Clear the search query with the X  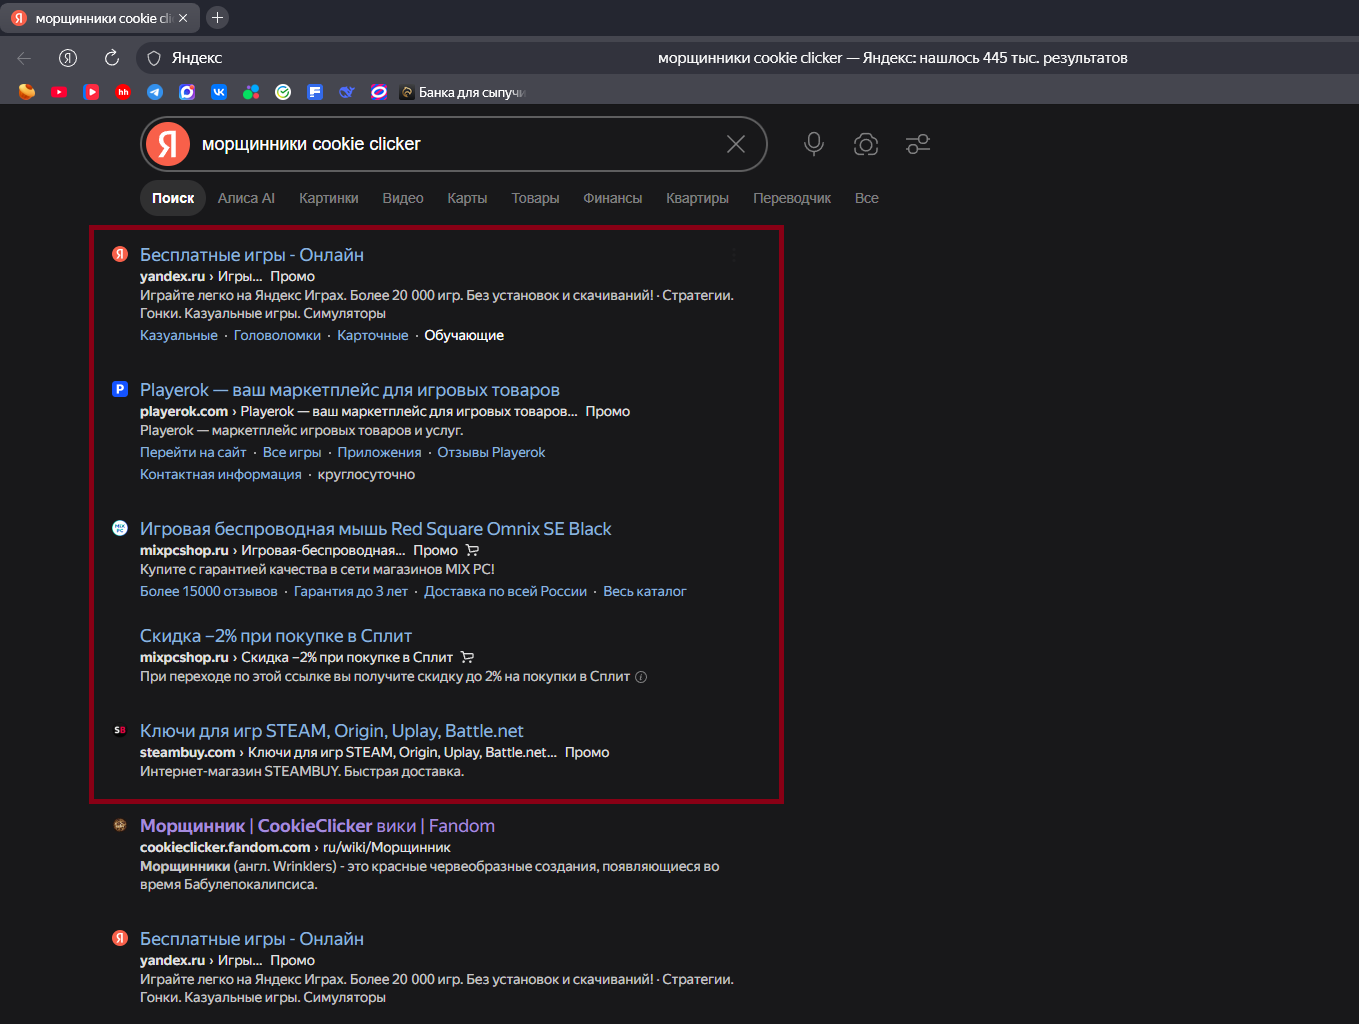[736, 144]
